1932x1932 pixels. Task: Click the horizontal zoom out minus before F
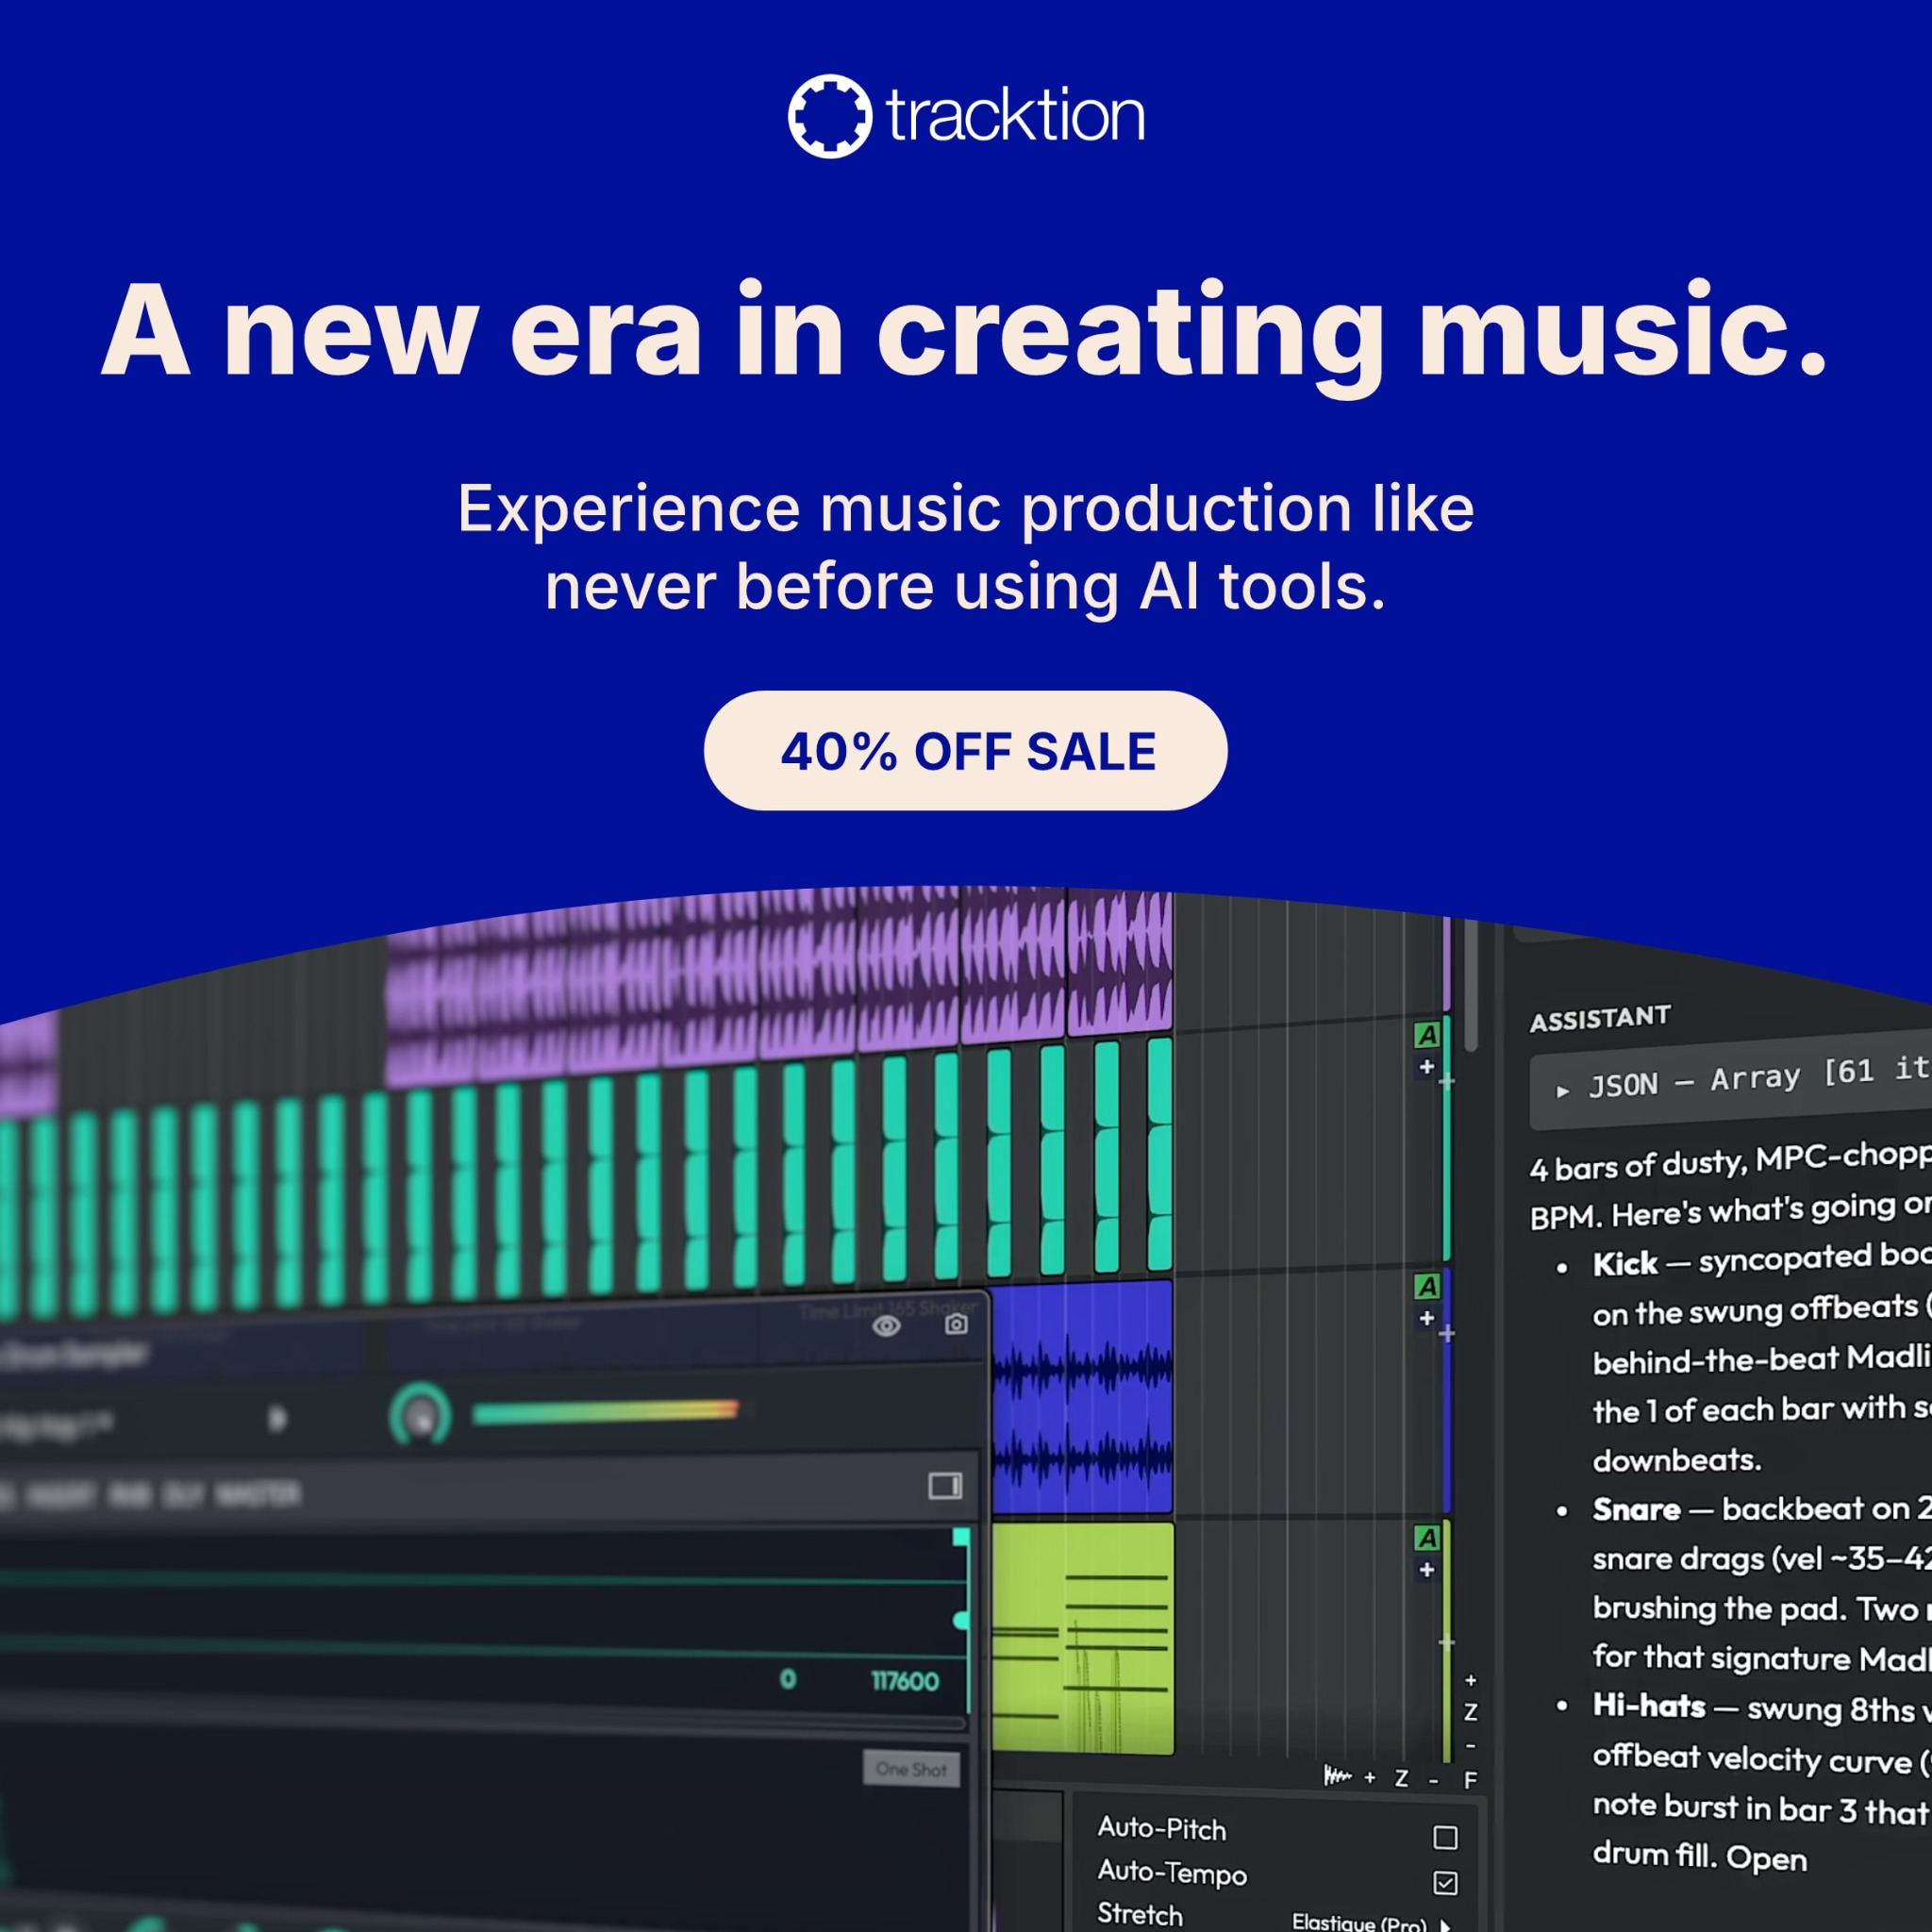[1434, 1781]
